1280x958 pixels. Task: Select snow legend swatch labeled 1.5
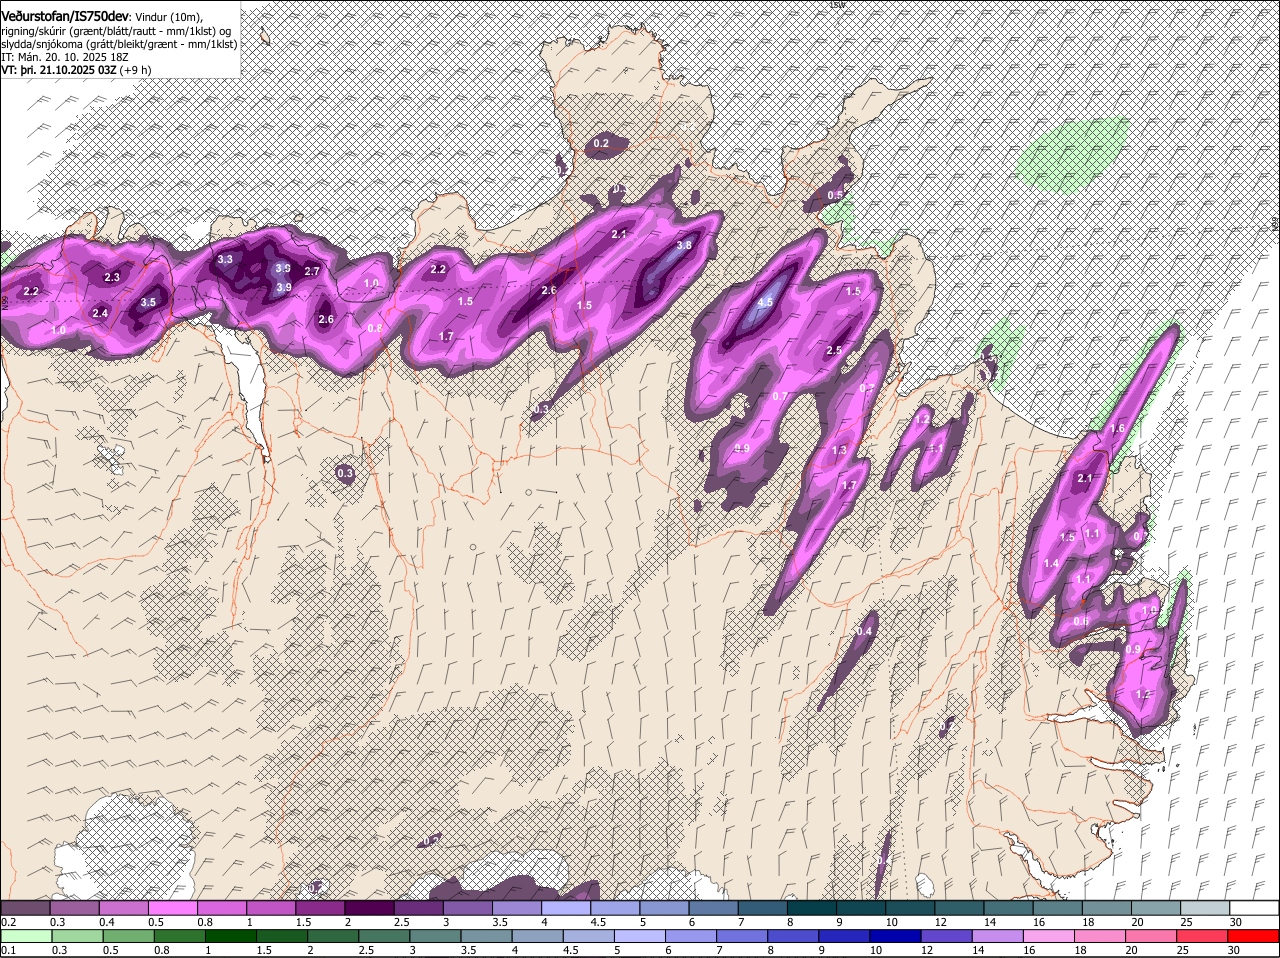(x=320, y=908)
